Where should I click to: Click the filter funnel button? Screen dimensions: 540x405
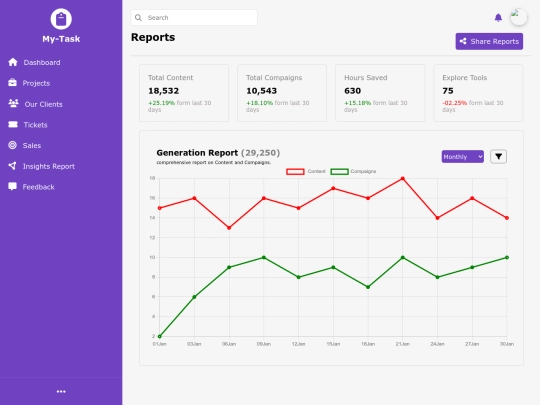[498, 157]
